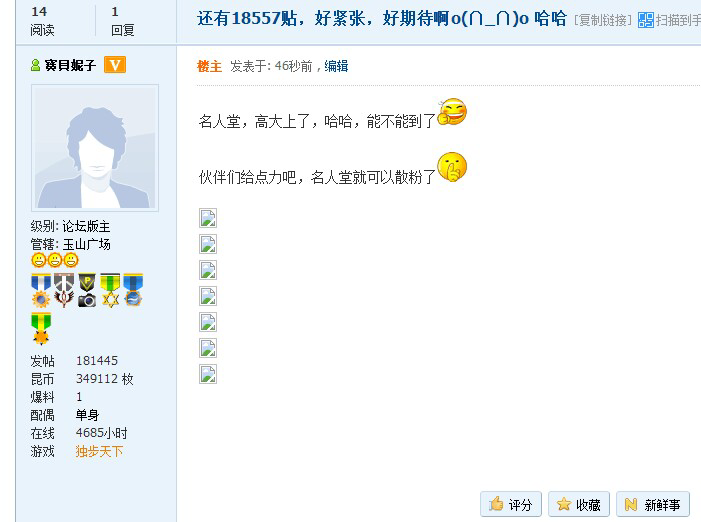Click the 评分 rating button
This screenshot has width=701, height=522.
pyautogui.click(x=511, y=505)
